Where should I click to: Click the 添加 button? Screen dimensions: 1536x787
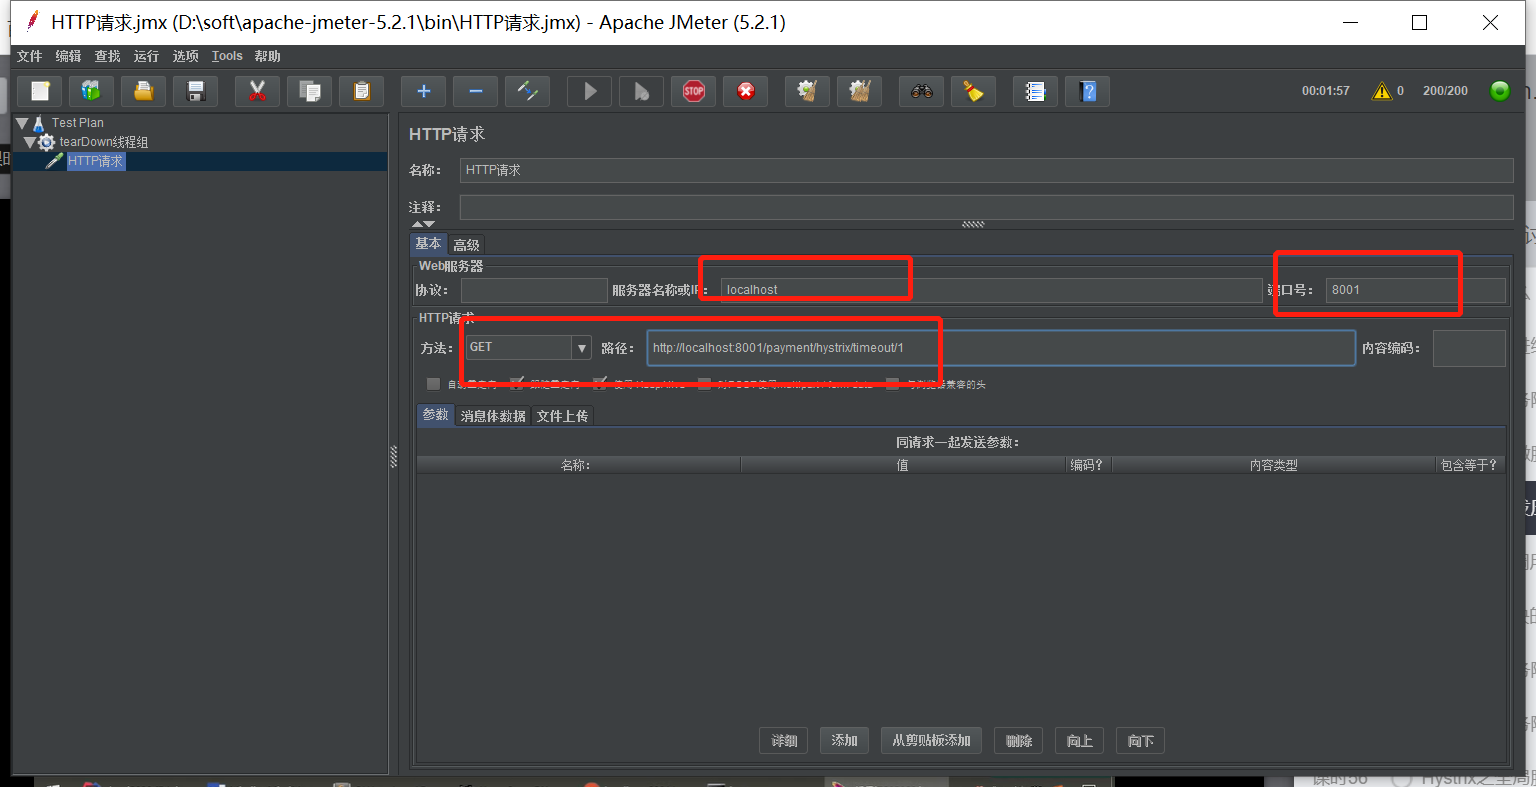(844, 741)
